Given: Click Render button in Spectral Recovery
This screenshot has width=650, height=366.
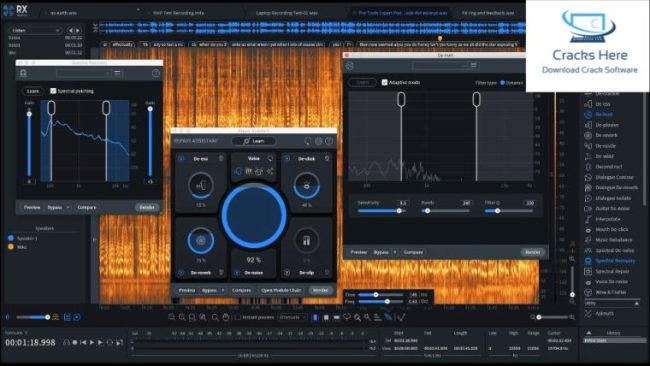Looking at the screenshot, I should [147, 207].
